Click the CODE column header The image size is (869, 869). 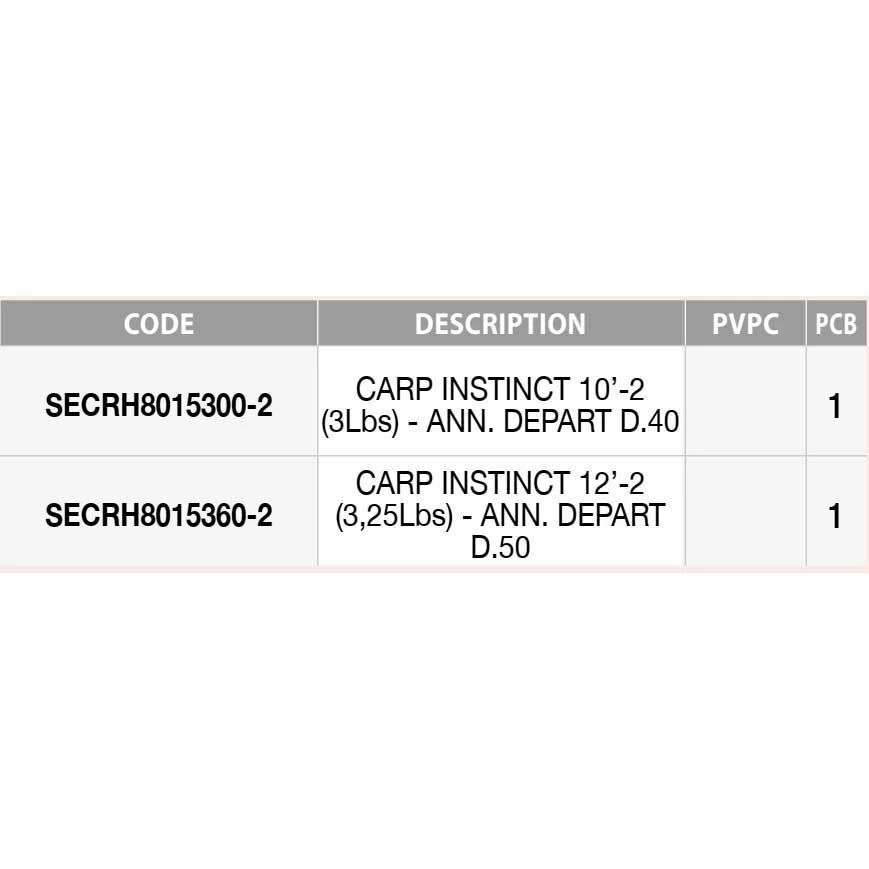(158, 324)
